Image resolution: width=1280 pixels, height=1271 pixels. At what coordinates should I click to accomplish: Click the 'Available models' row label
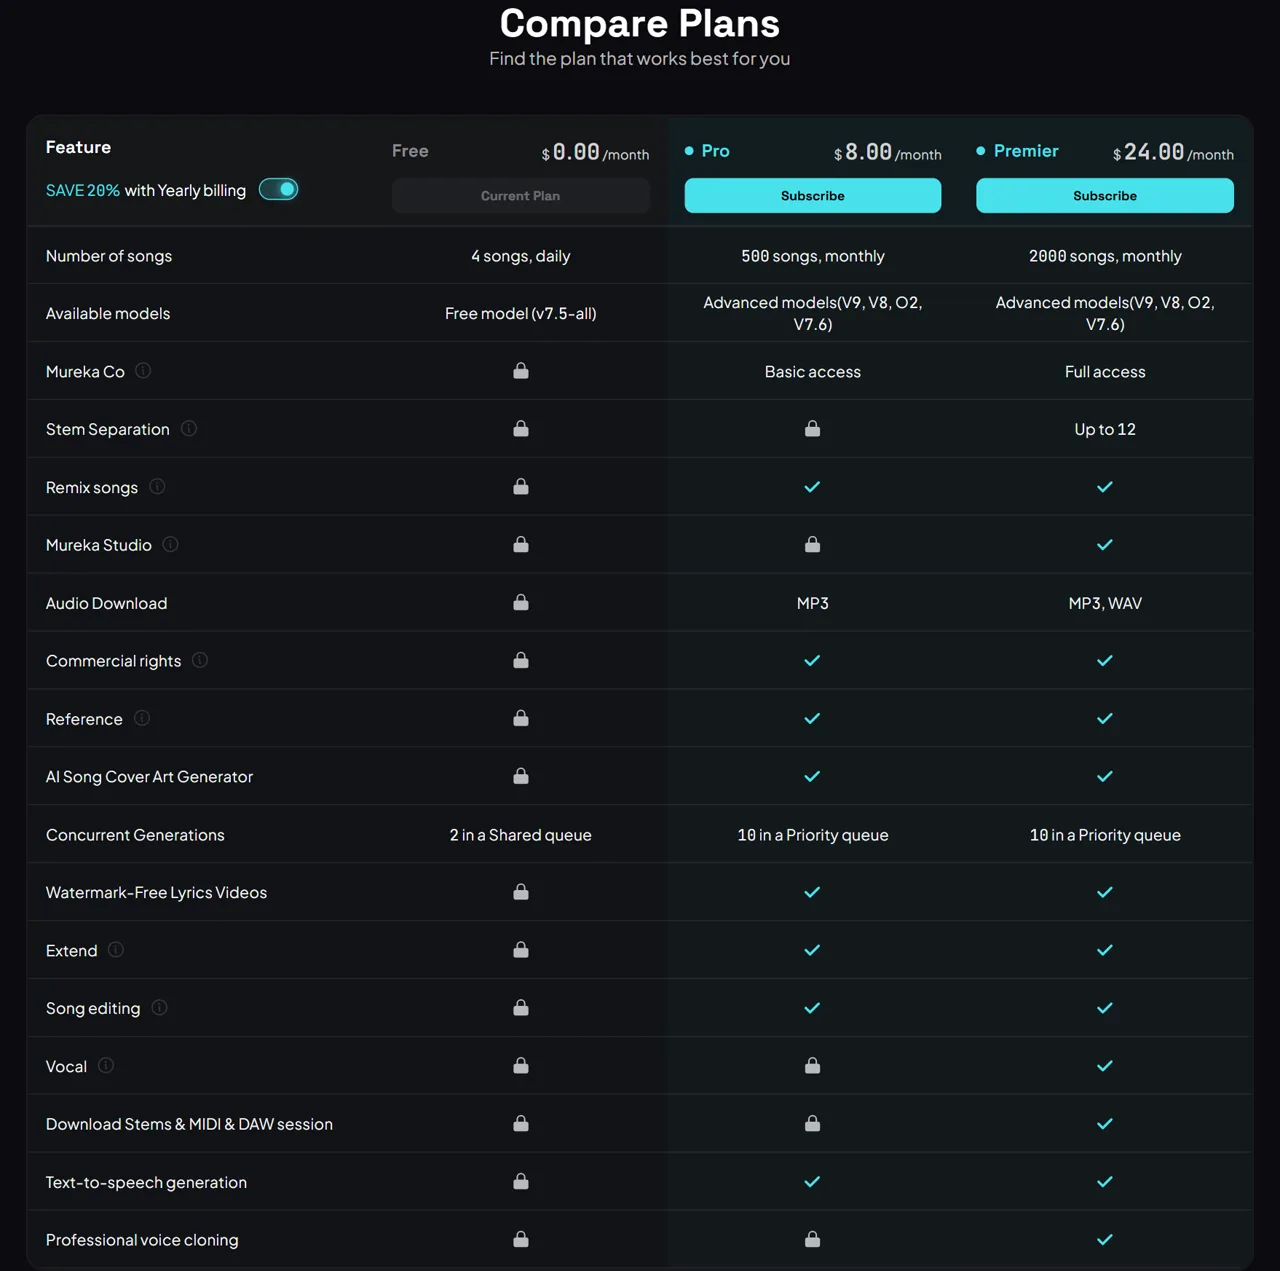pyautogui.click(x=108, y=314)
